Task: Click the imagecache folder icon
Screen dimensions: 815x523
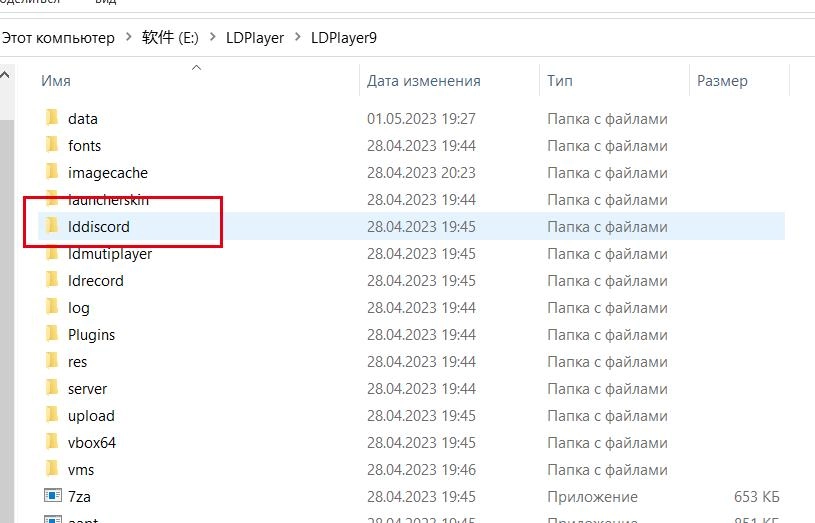Action: 53,173
